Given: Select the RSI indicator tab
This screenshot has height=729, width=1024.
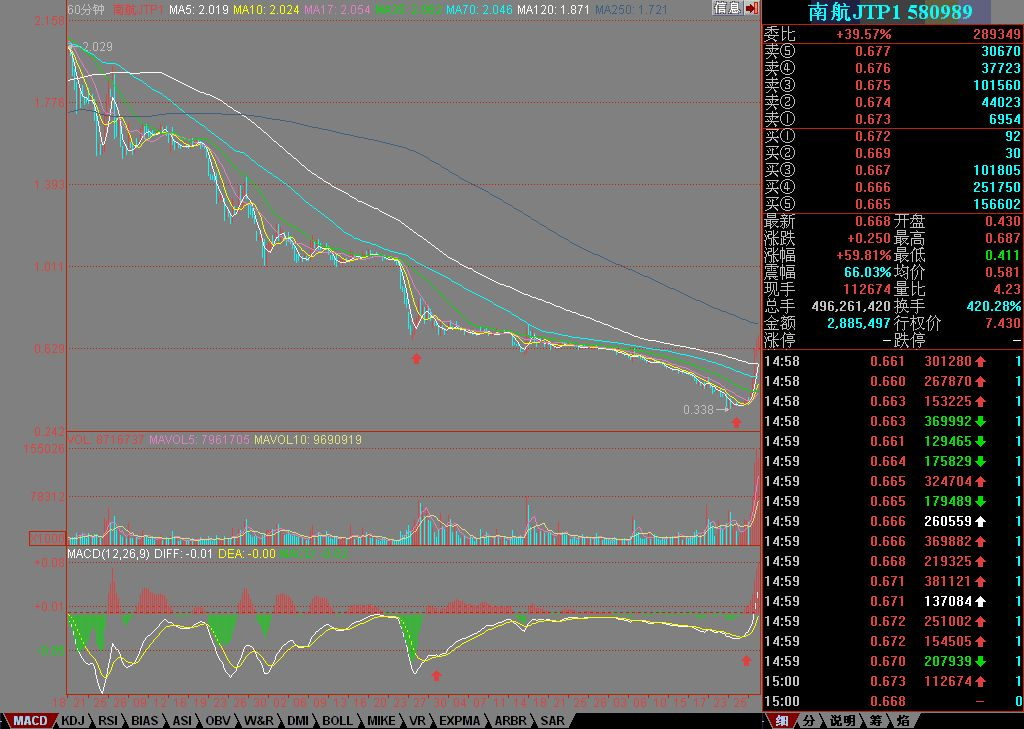Looking at the screenshot, I should pyautogui.click(x=108, y=720).
